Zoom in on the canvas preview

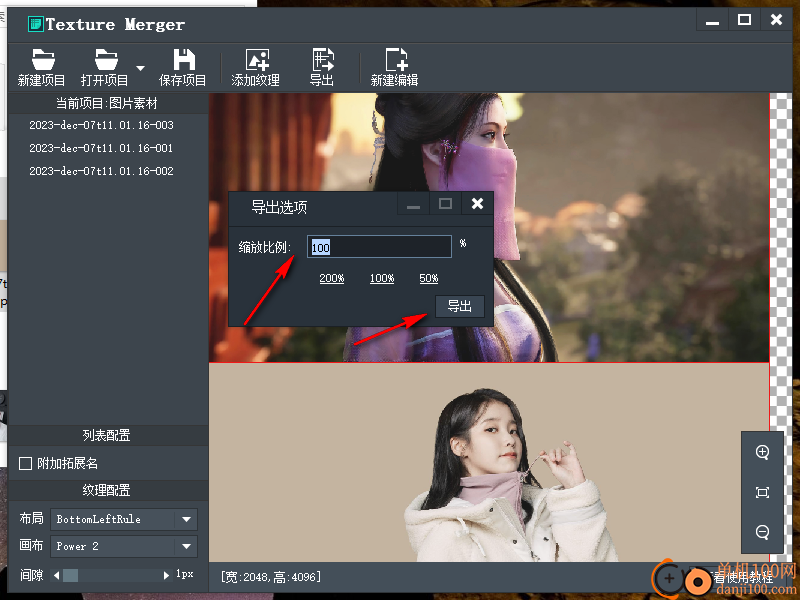click(x=762, y=453)
